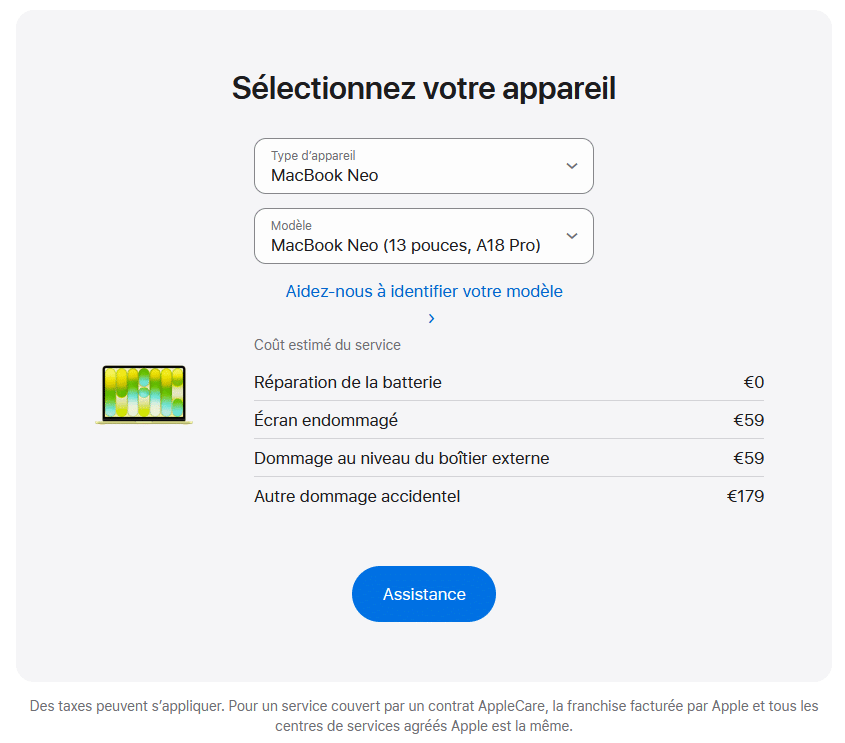Open the Modèle dropdown showing MacBook Neo
Screen dimensions: 845x743
click(x=423, y=236)
